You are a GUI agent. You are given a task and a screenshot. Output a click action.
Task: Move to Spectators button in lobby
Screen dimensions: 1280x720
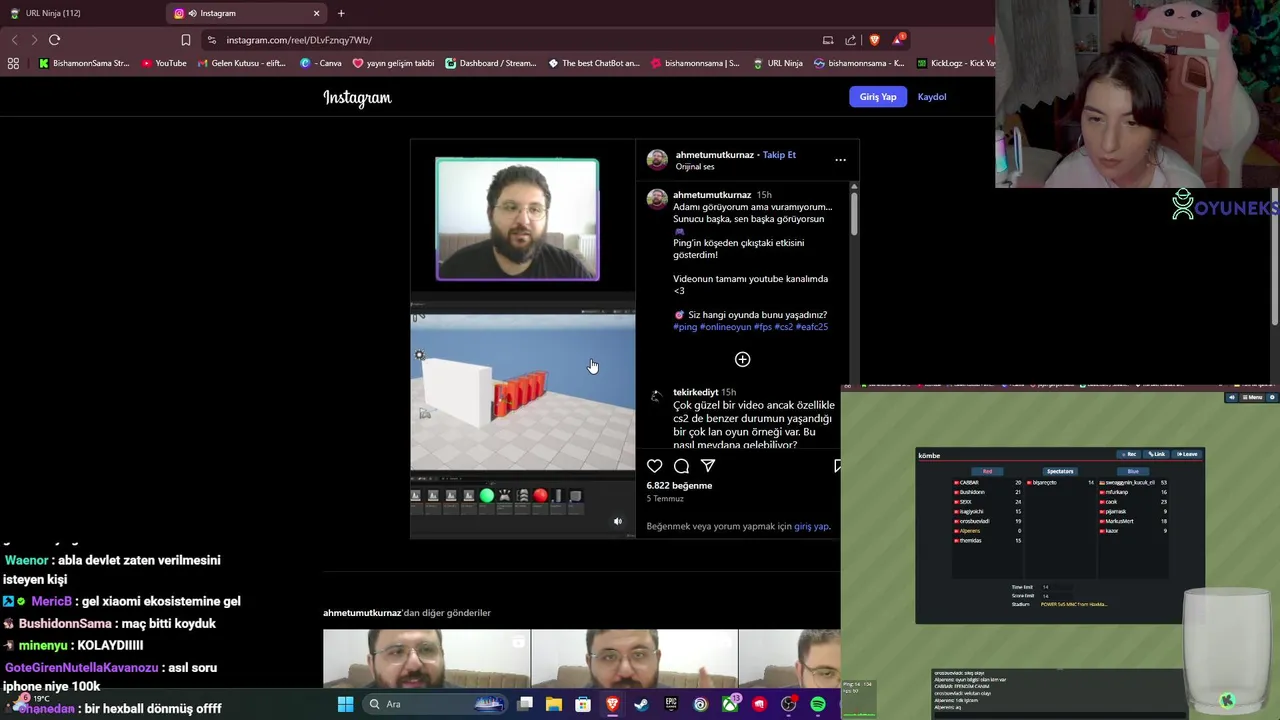[x=1059, y=471]
